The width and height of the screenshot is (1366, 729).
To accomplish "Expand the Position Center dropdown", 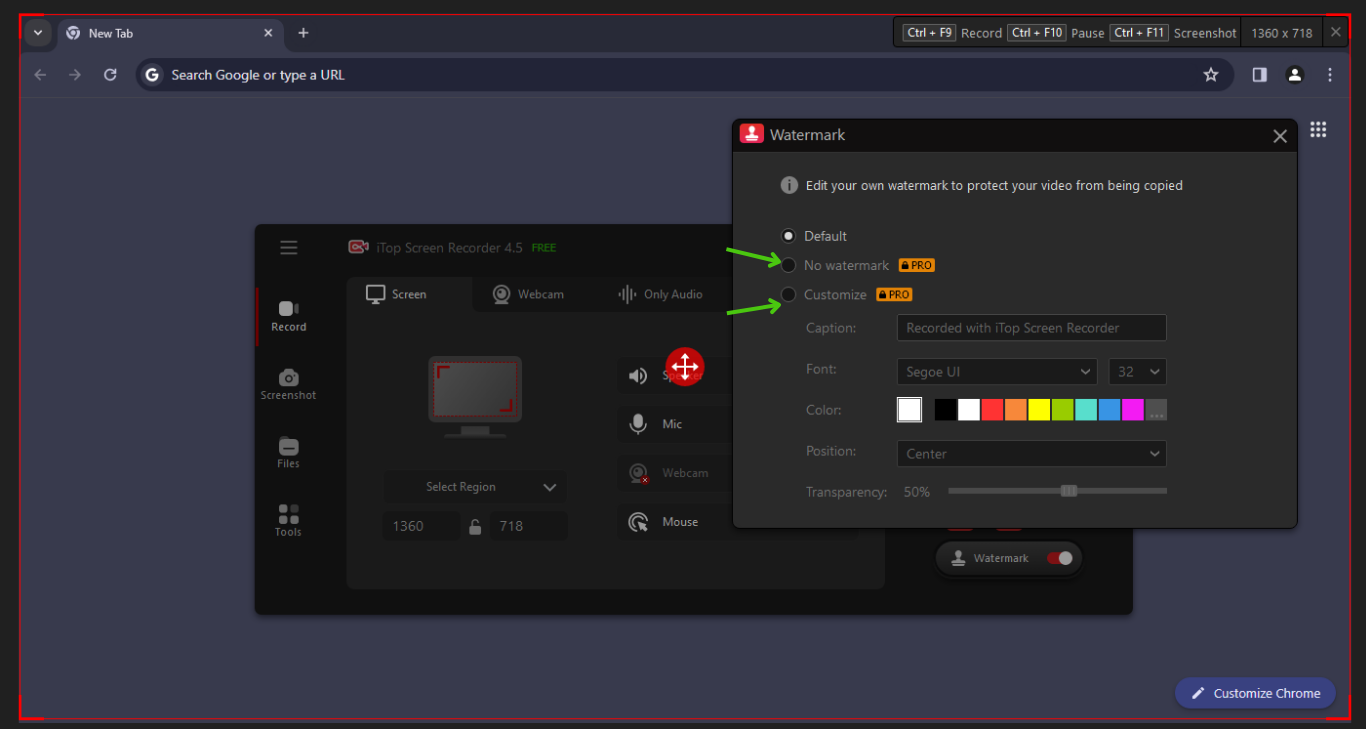I will (1030, 454).
